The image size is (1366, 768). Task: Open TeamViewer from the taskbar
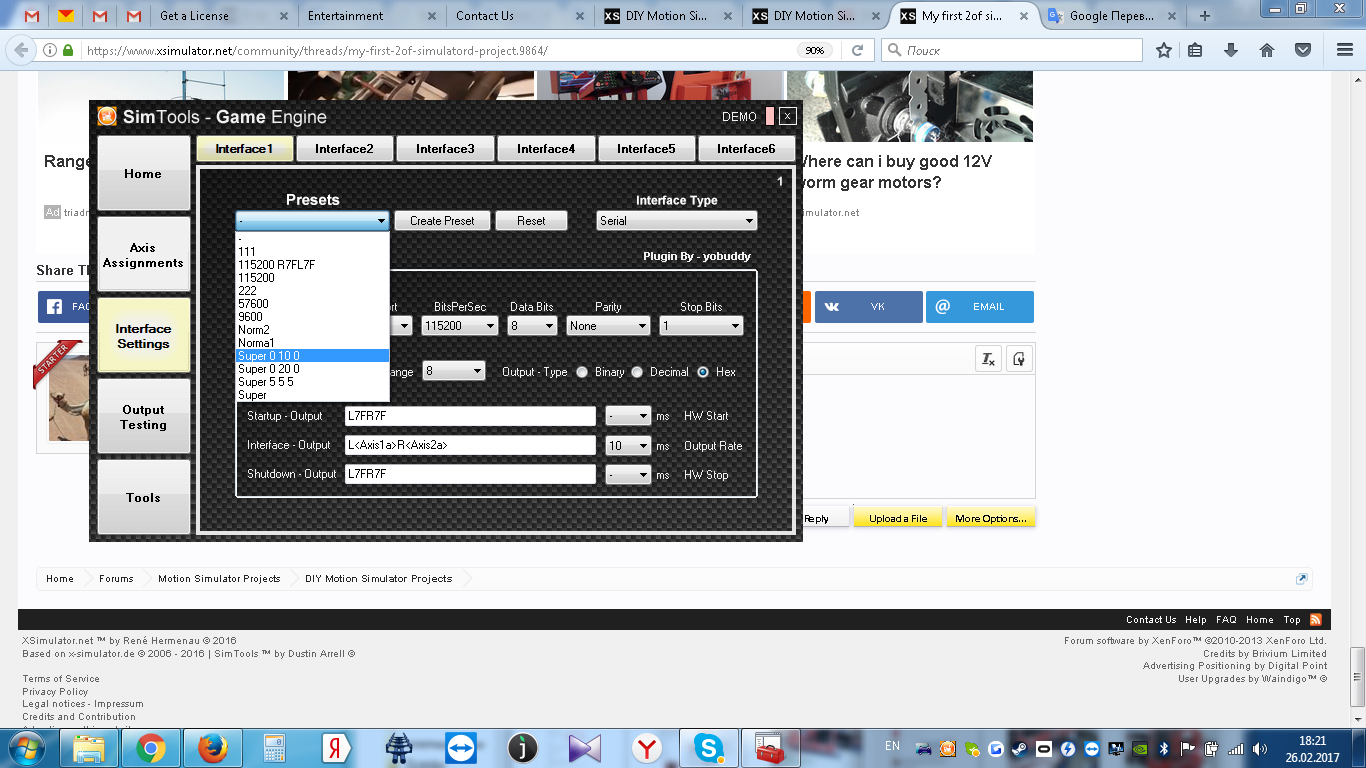(461, 748)
